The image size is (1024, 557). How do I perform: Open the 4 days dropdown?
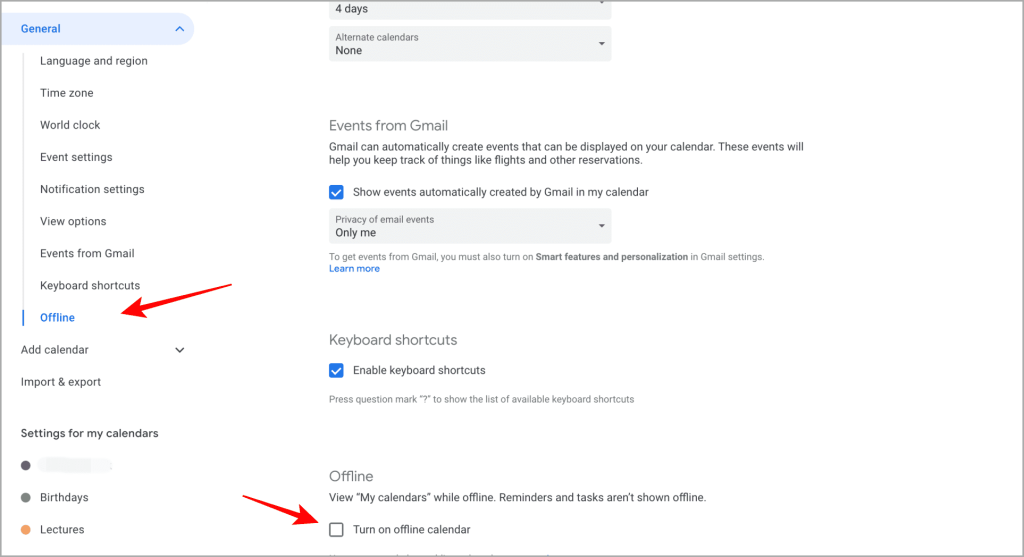pyautogui.click(x=470, y=9)
